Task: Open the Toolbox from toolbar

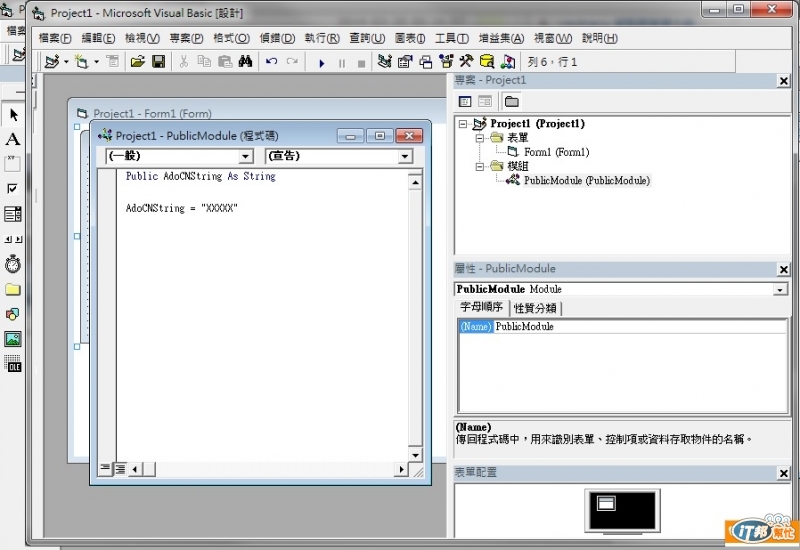Action: 466,62
